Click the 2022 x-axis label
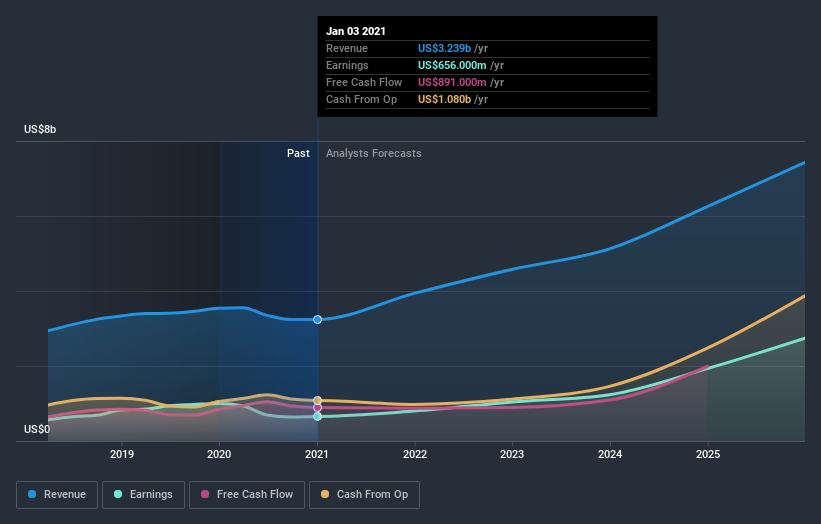Screen dimensions: 821x524 point(415,454)
